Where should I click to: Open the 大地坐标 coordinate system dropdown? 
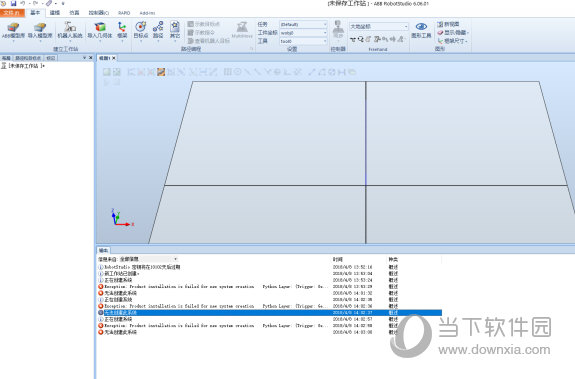coord(378,26)
